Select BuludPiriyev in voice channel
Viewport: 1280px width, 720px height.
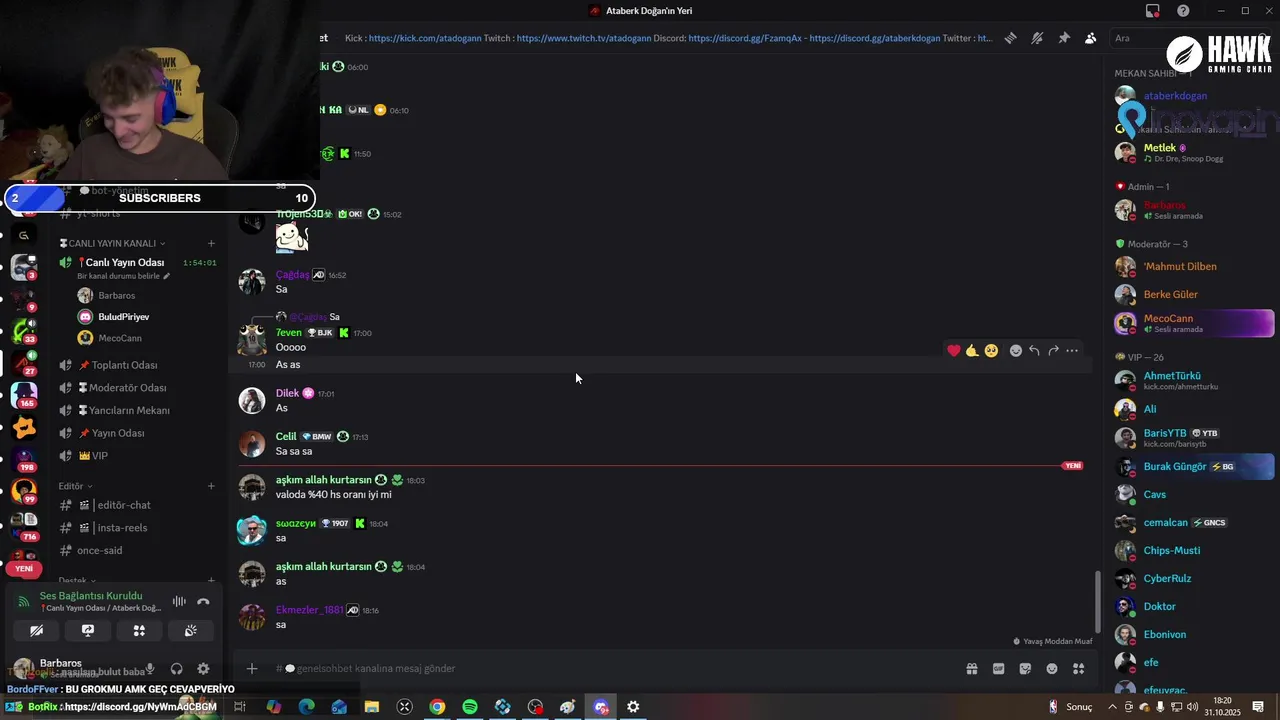123,317
